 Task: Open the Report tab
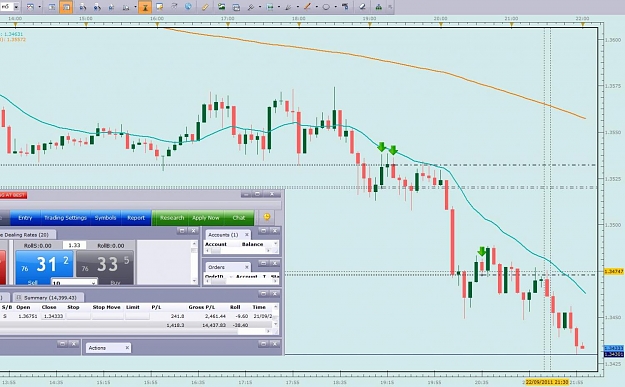(x=136, y=218)
